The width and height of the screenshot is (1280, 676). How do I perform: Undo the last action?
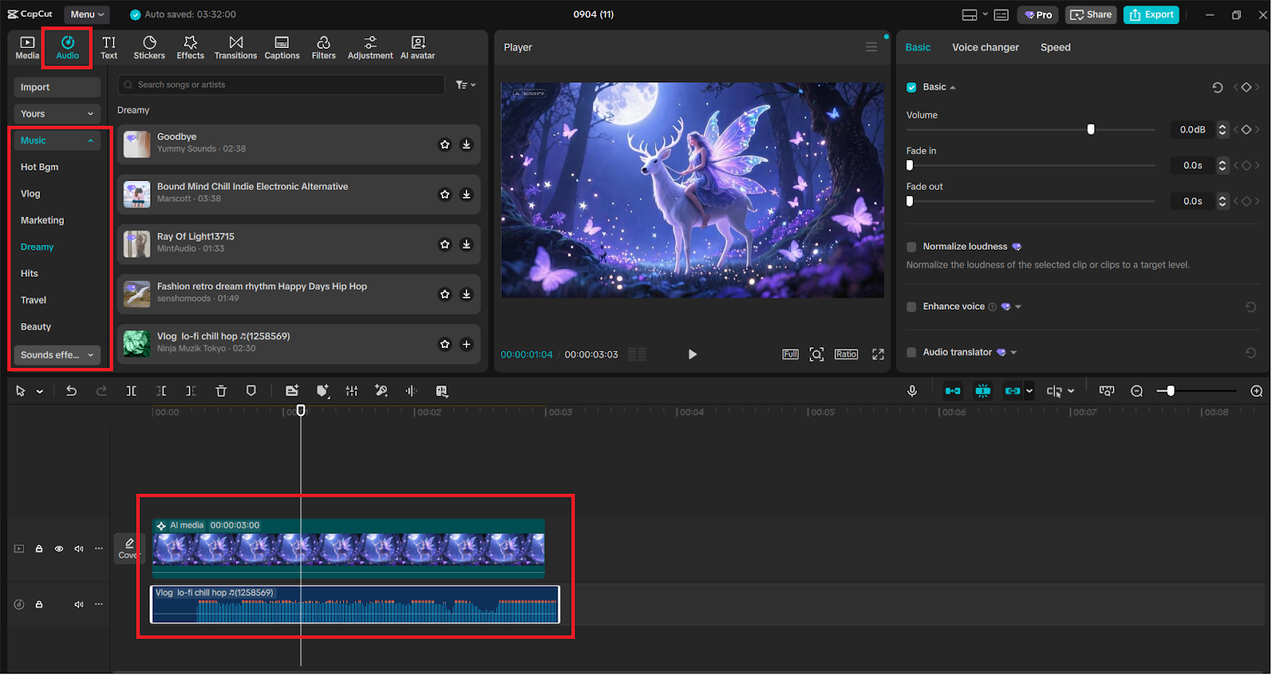(71, 391)
